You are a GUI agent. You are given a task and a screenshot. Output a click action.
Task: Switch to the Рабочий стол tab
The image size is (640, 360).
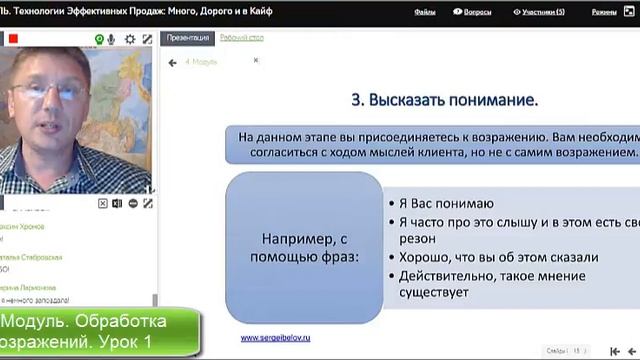(x=242, y=38)
